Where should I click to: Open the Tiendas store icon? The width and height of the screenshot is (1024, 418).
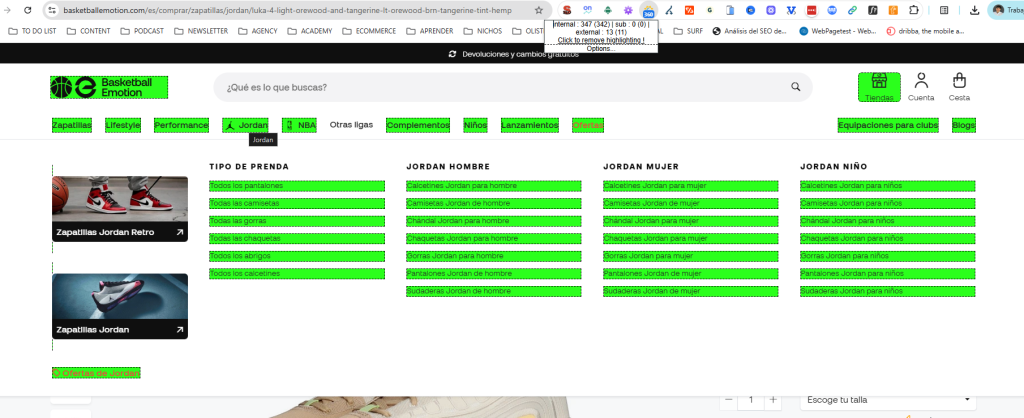(879, 86)
